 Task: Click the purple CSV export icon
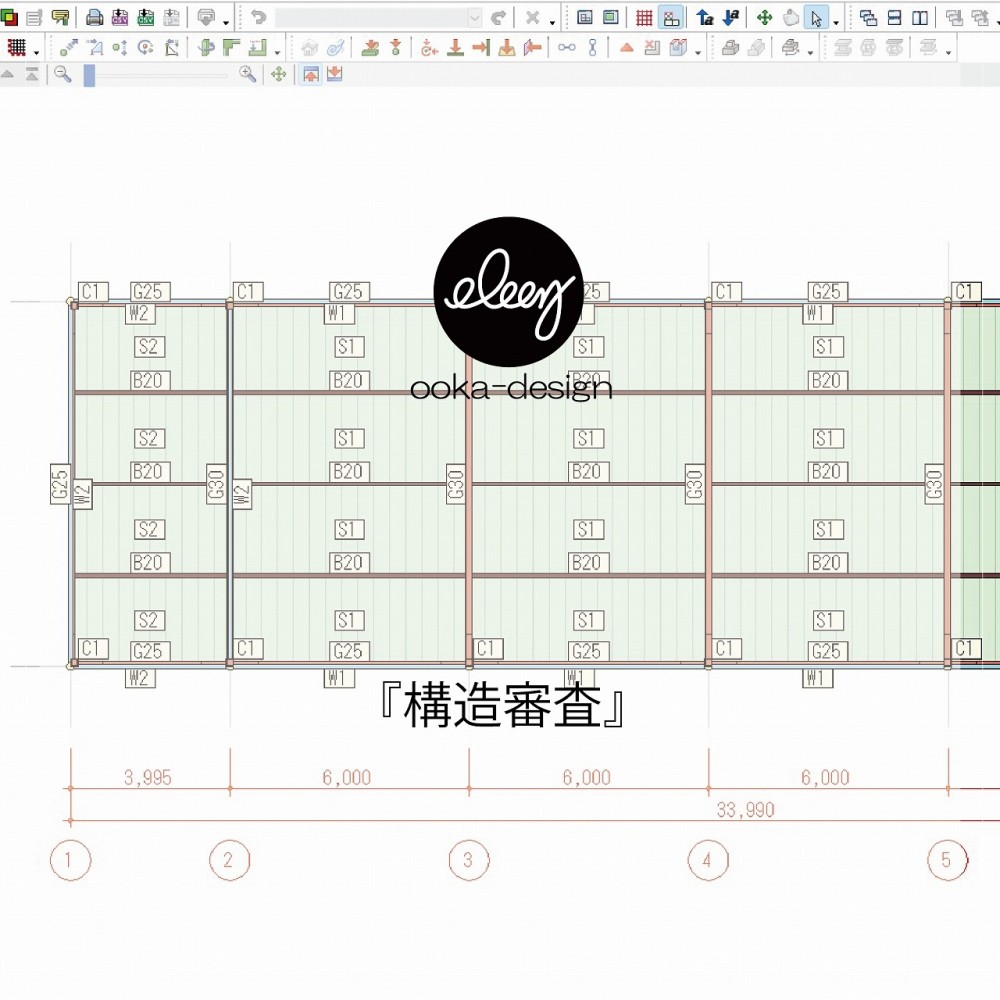pyautogui.click(x=120, y=18)
